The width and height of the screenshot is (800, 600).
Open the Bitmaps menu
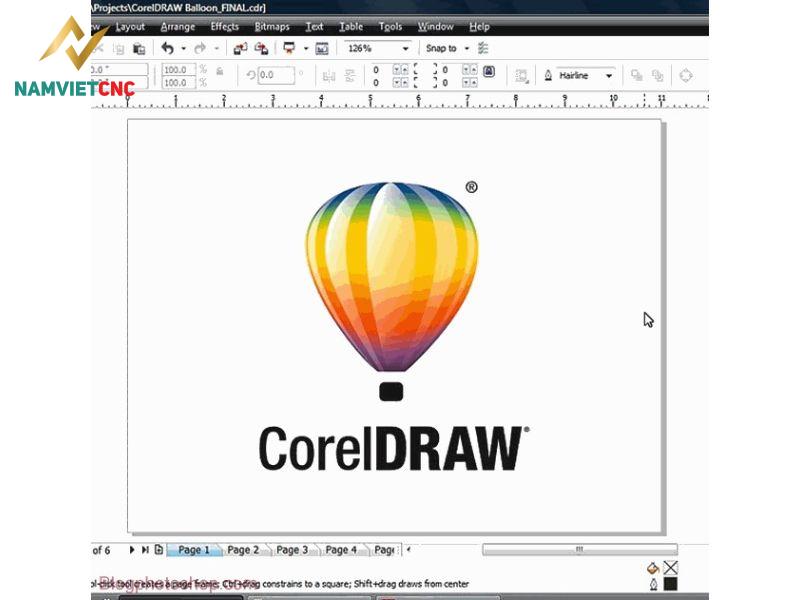(272, 27)
